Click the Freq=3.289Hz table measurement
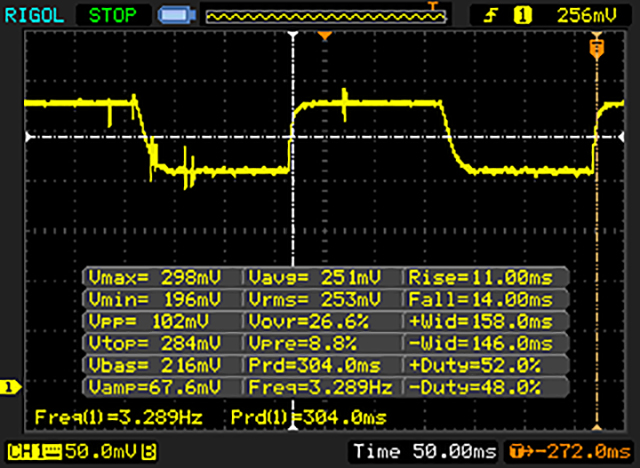Image resolution: width=640 pixels, height=468 pixels. coord(320,387)
